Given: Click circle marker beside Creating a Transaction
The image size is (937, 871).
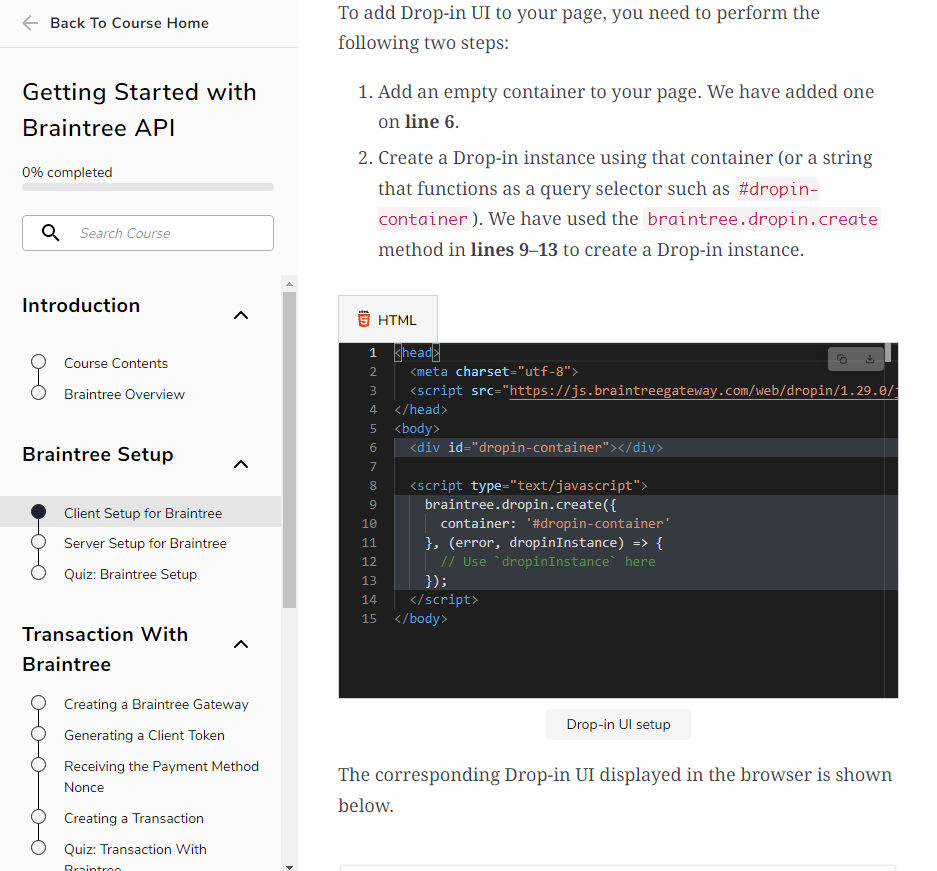Looking at the screenshot, I should [39, 817].
